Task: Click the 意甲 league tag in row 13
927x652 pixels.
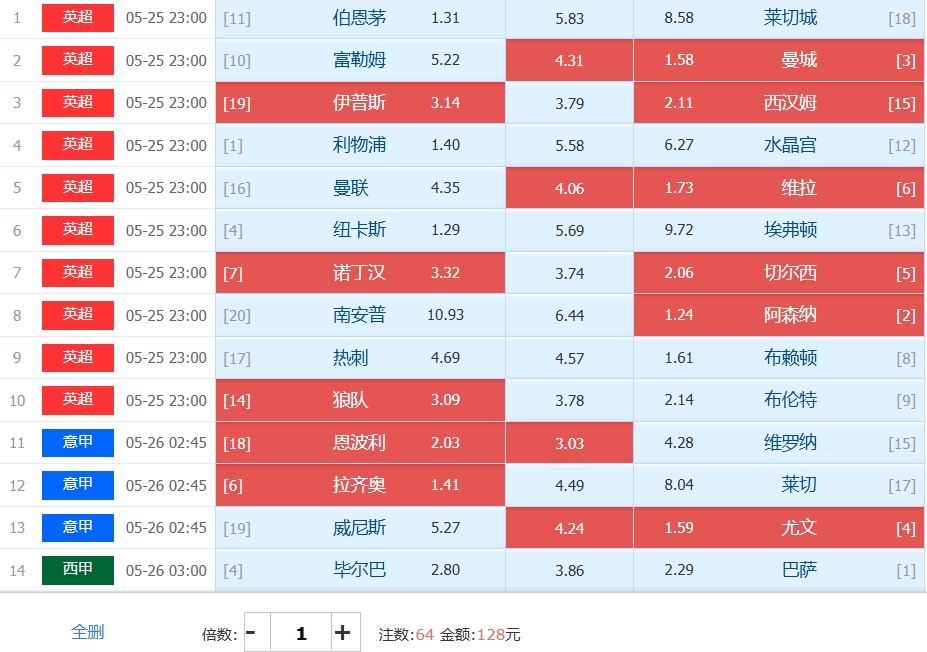Action: (77, 528)
